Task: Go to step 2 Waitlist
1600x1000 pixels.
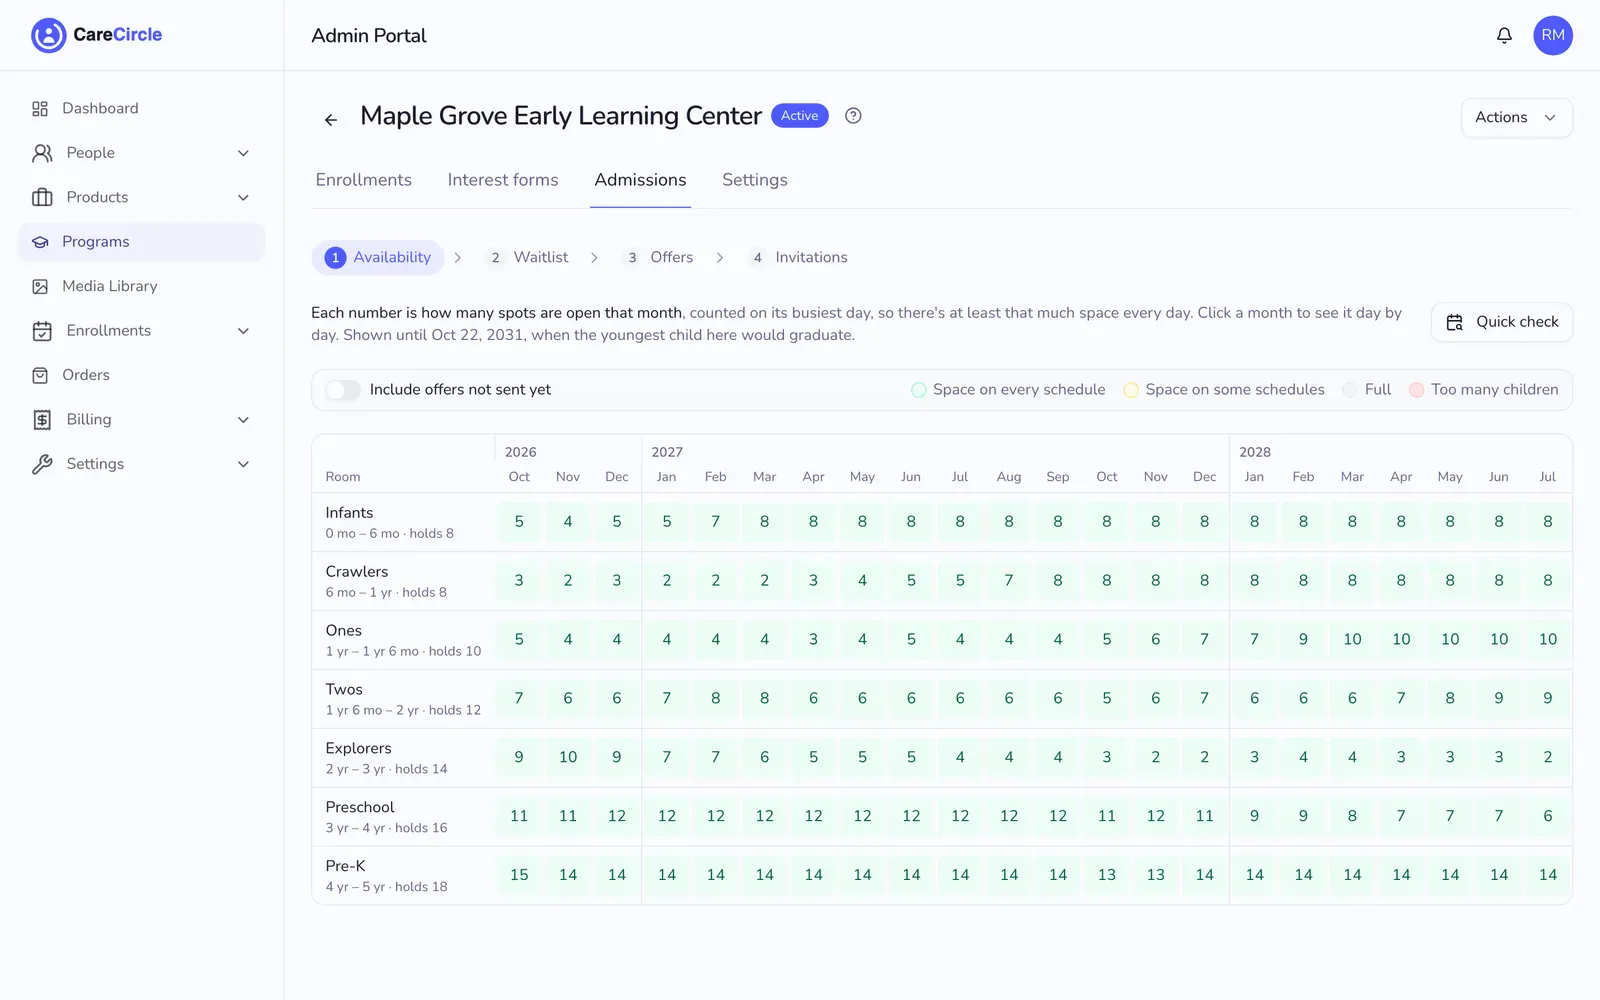Action: coord(529,257)
